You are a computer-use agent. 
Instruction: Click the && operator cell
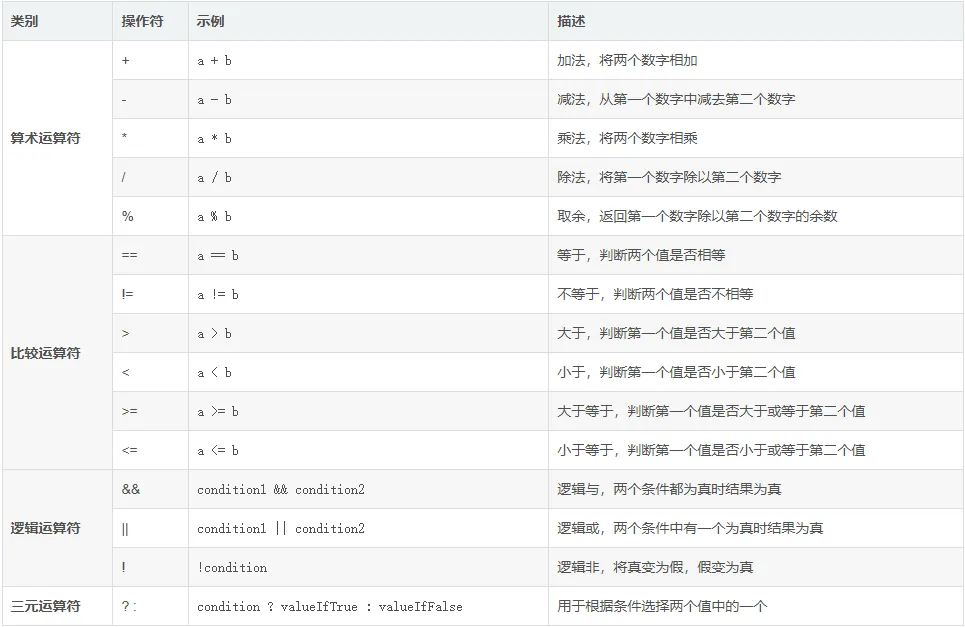click(131, 490)
